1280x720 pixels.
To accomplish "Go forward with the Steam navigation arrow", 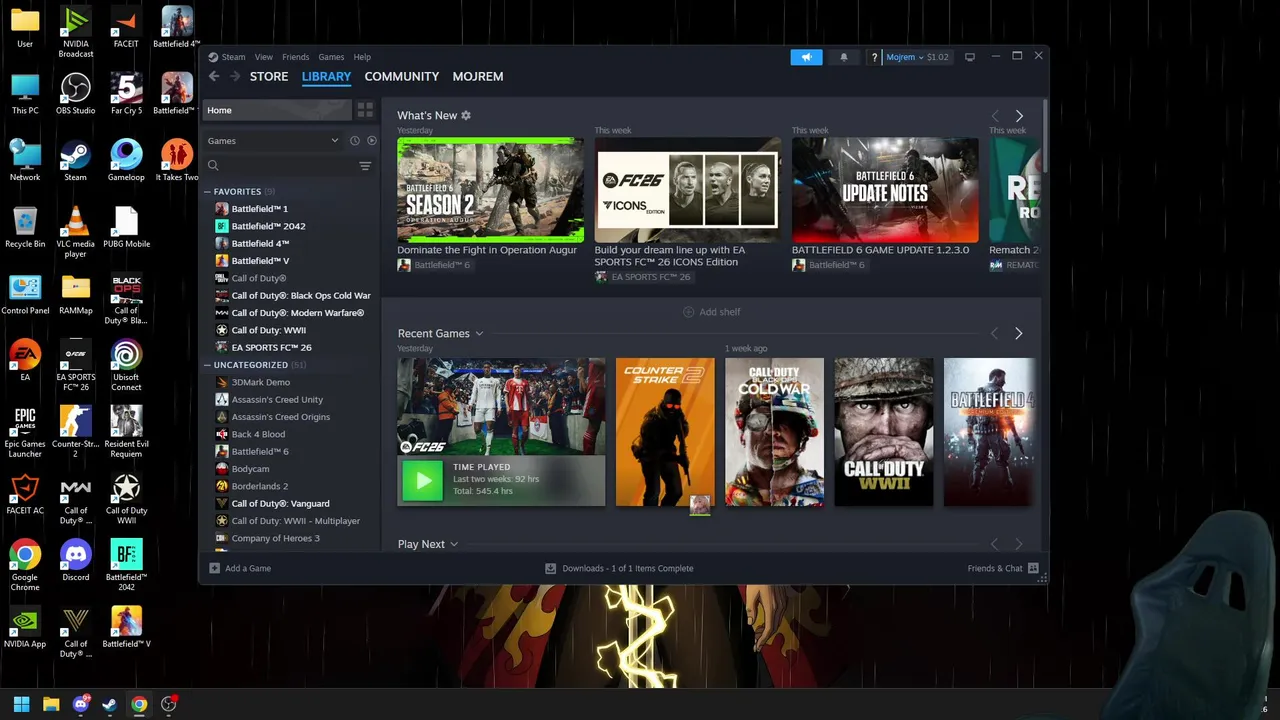I will [235, 76].
